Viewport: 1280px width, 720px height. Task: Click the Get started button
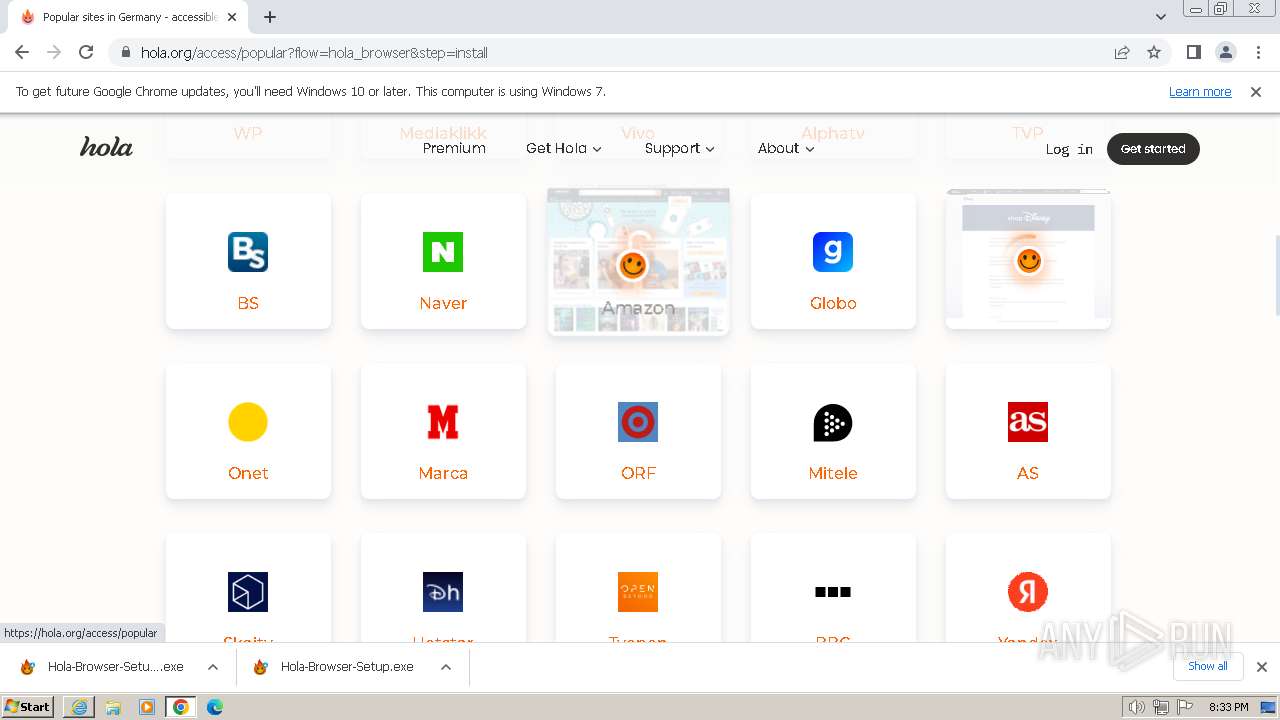[x=1153, y=148]
